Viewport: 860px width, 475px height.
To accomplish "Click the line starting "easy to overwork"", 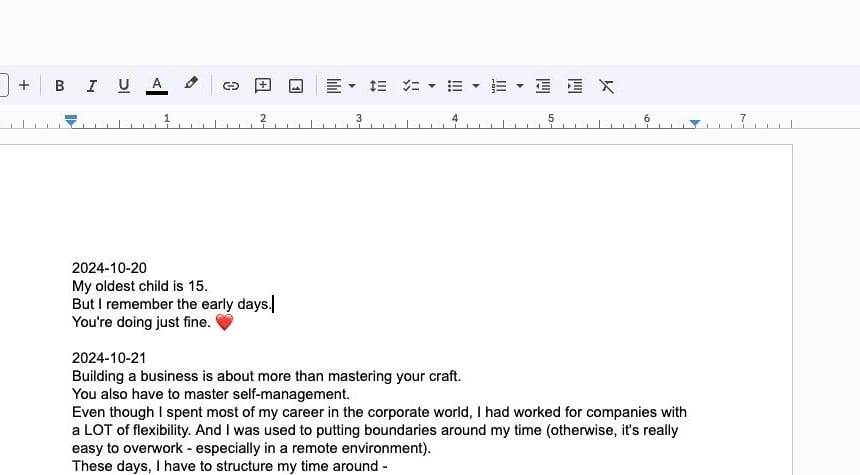I will tap(251, 449).
